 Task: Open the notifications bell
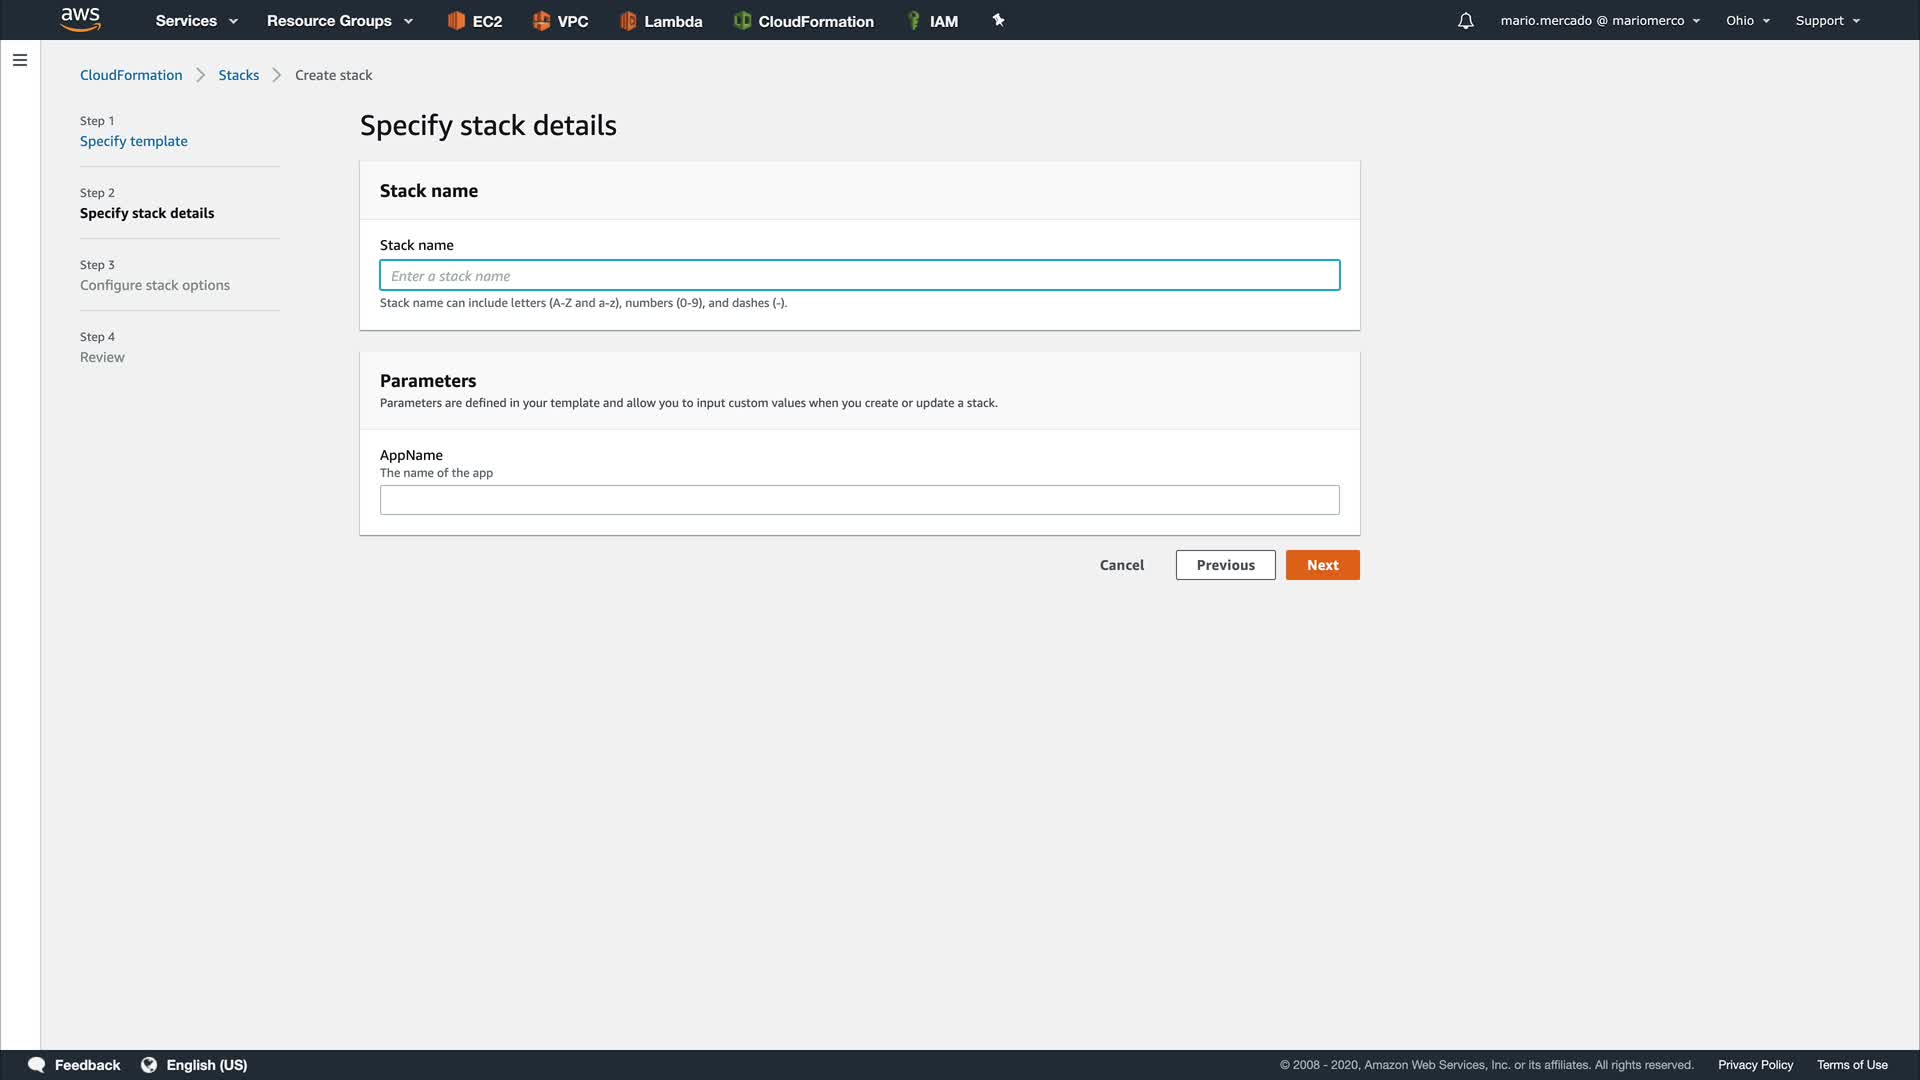pyautogui.click(x=1465, y=21)
